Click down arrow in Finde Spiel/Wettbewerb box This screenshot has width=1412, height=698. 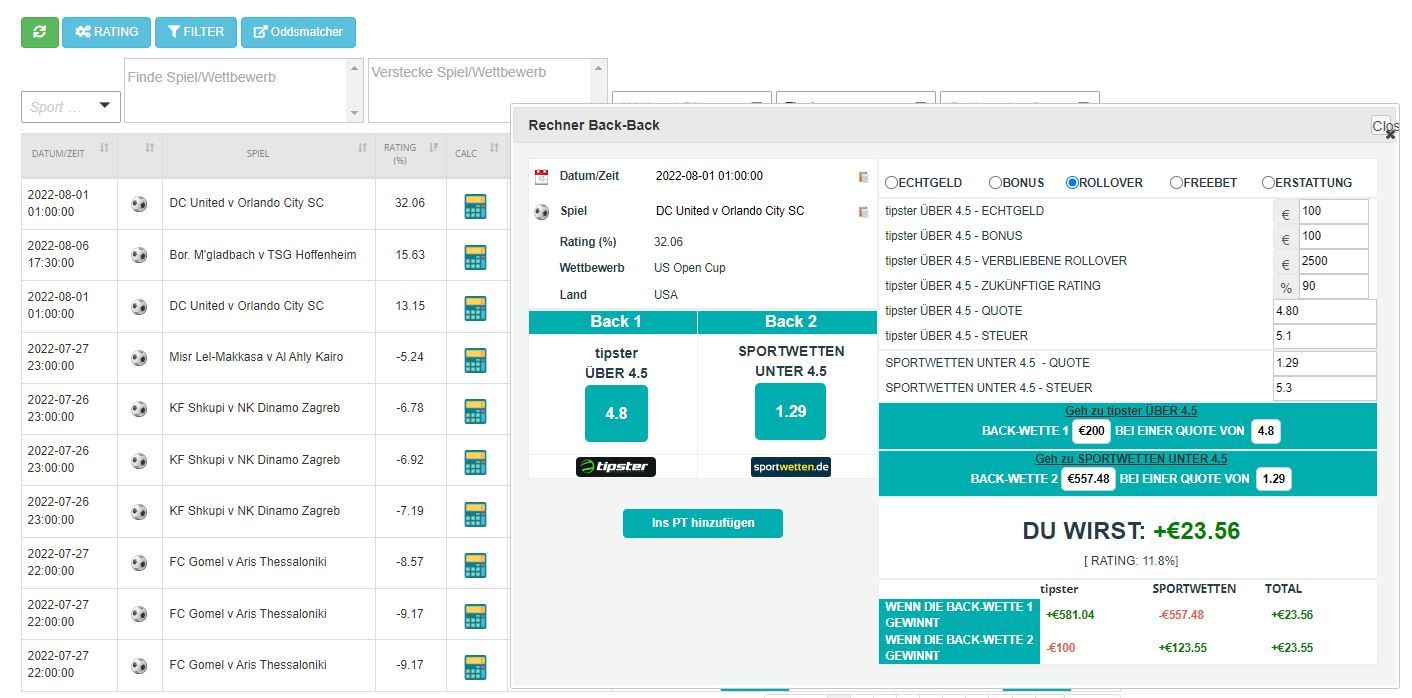[x=354, y=114]
